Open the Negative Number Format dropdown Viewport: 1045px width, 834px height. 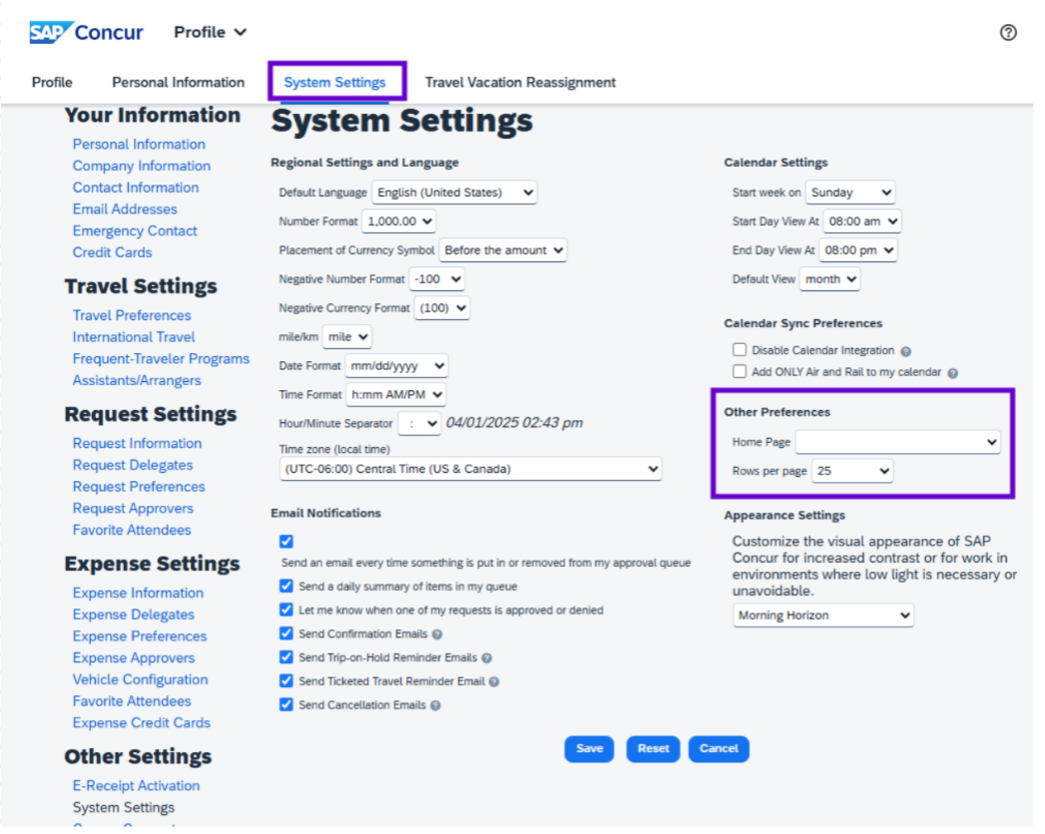tap(437, 279)
